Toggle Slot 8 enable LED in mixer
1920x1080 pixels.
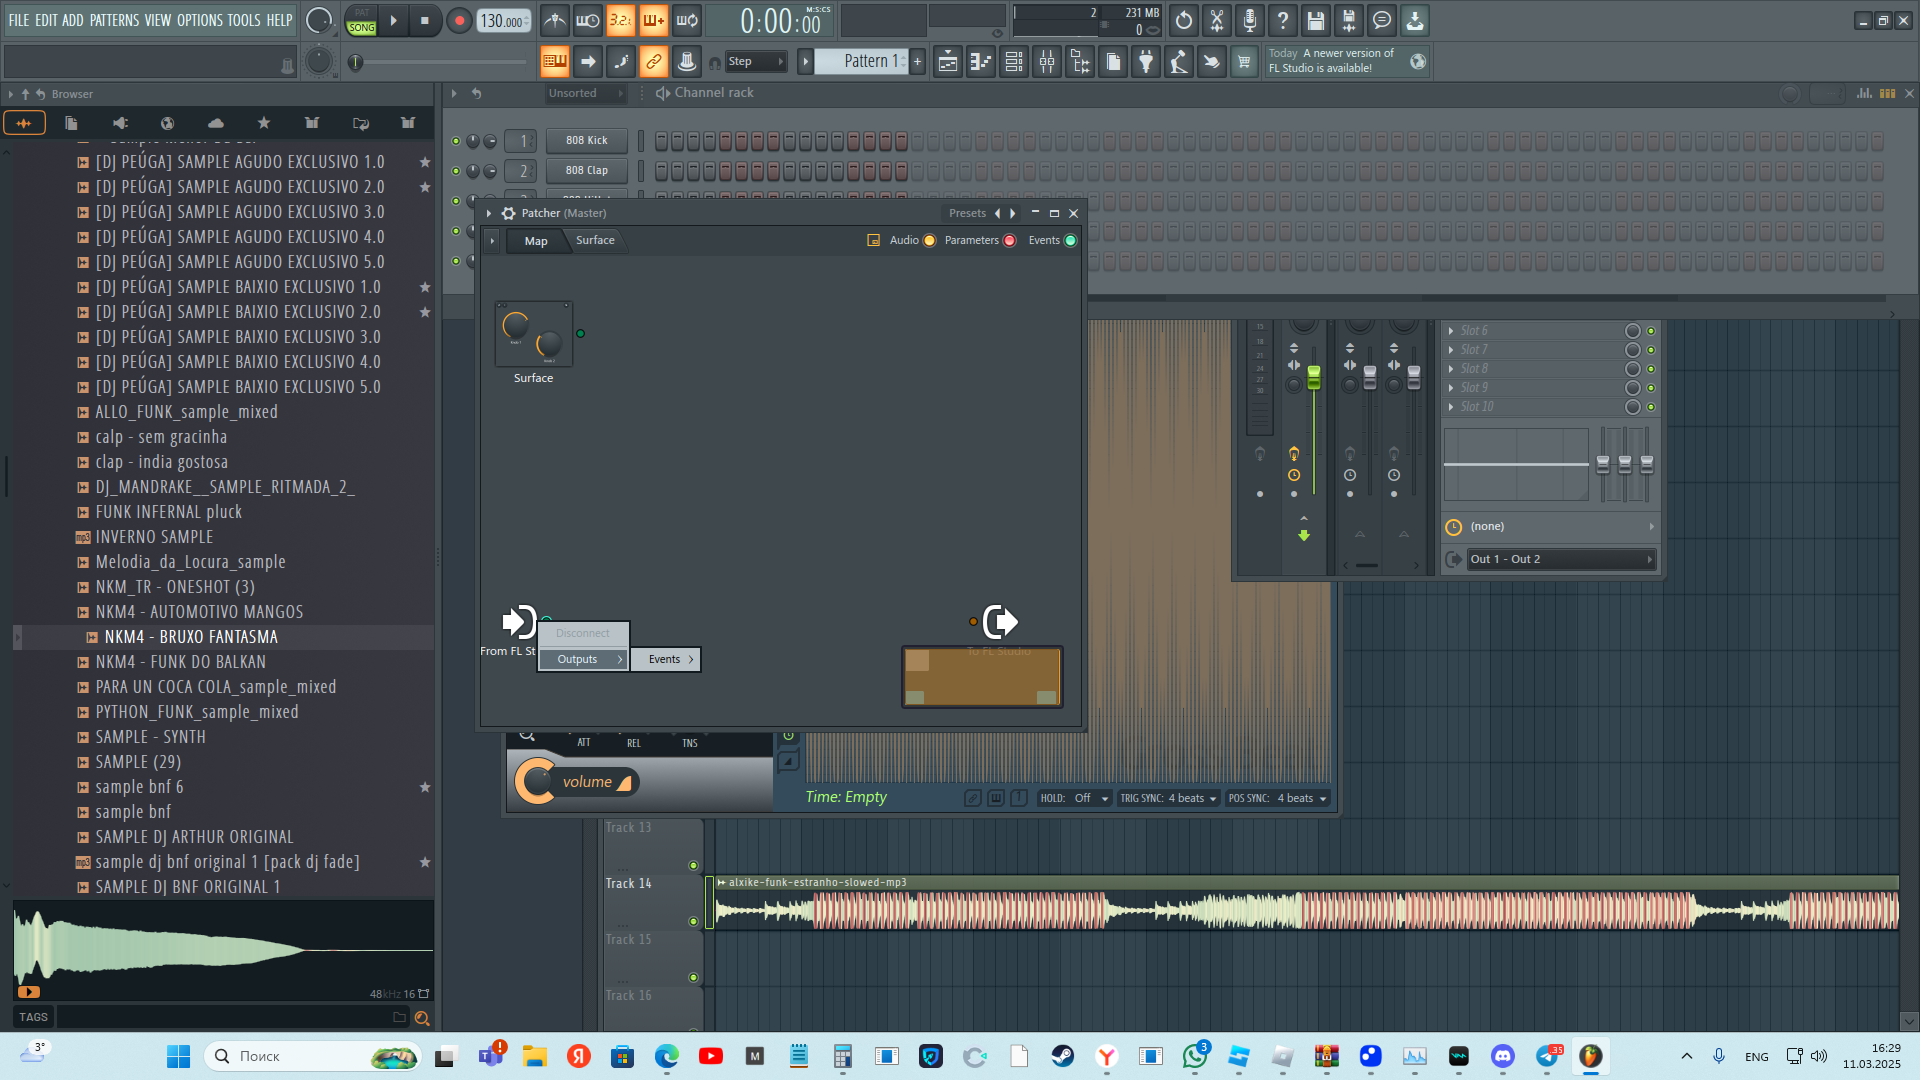(x=1651, y=369)
